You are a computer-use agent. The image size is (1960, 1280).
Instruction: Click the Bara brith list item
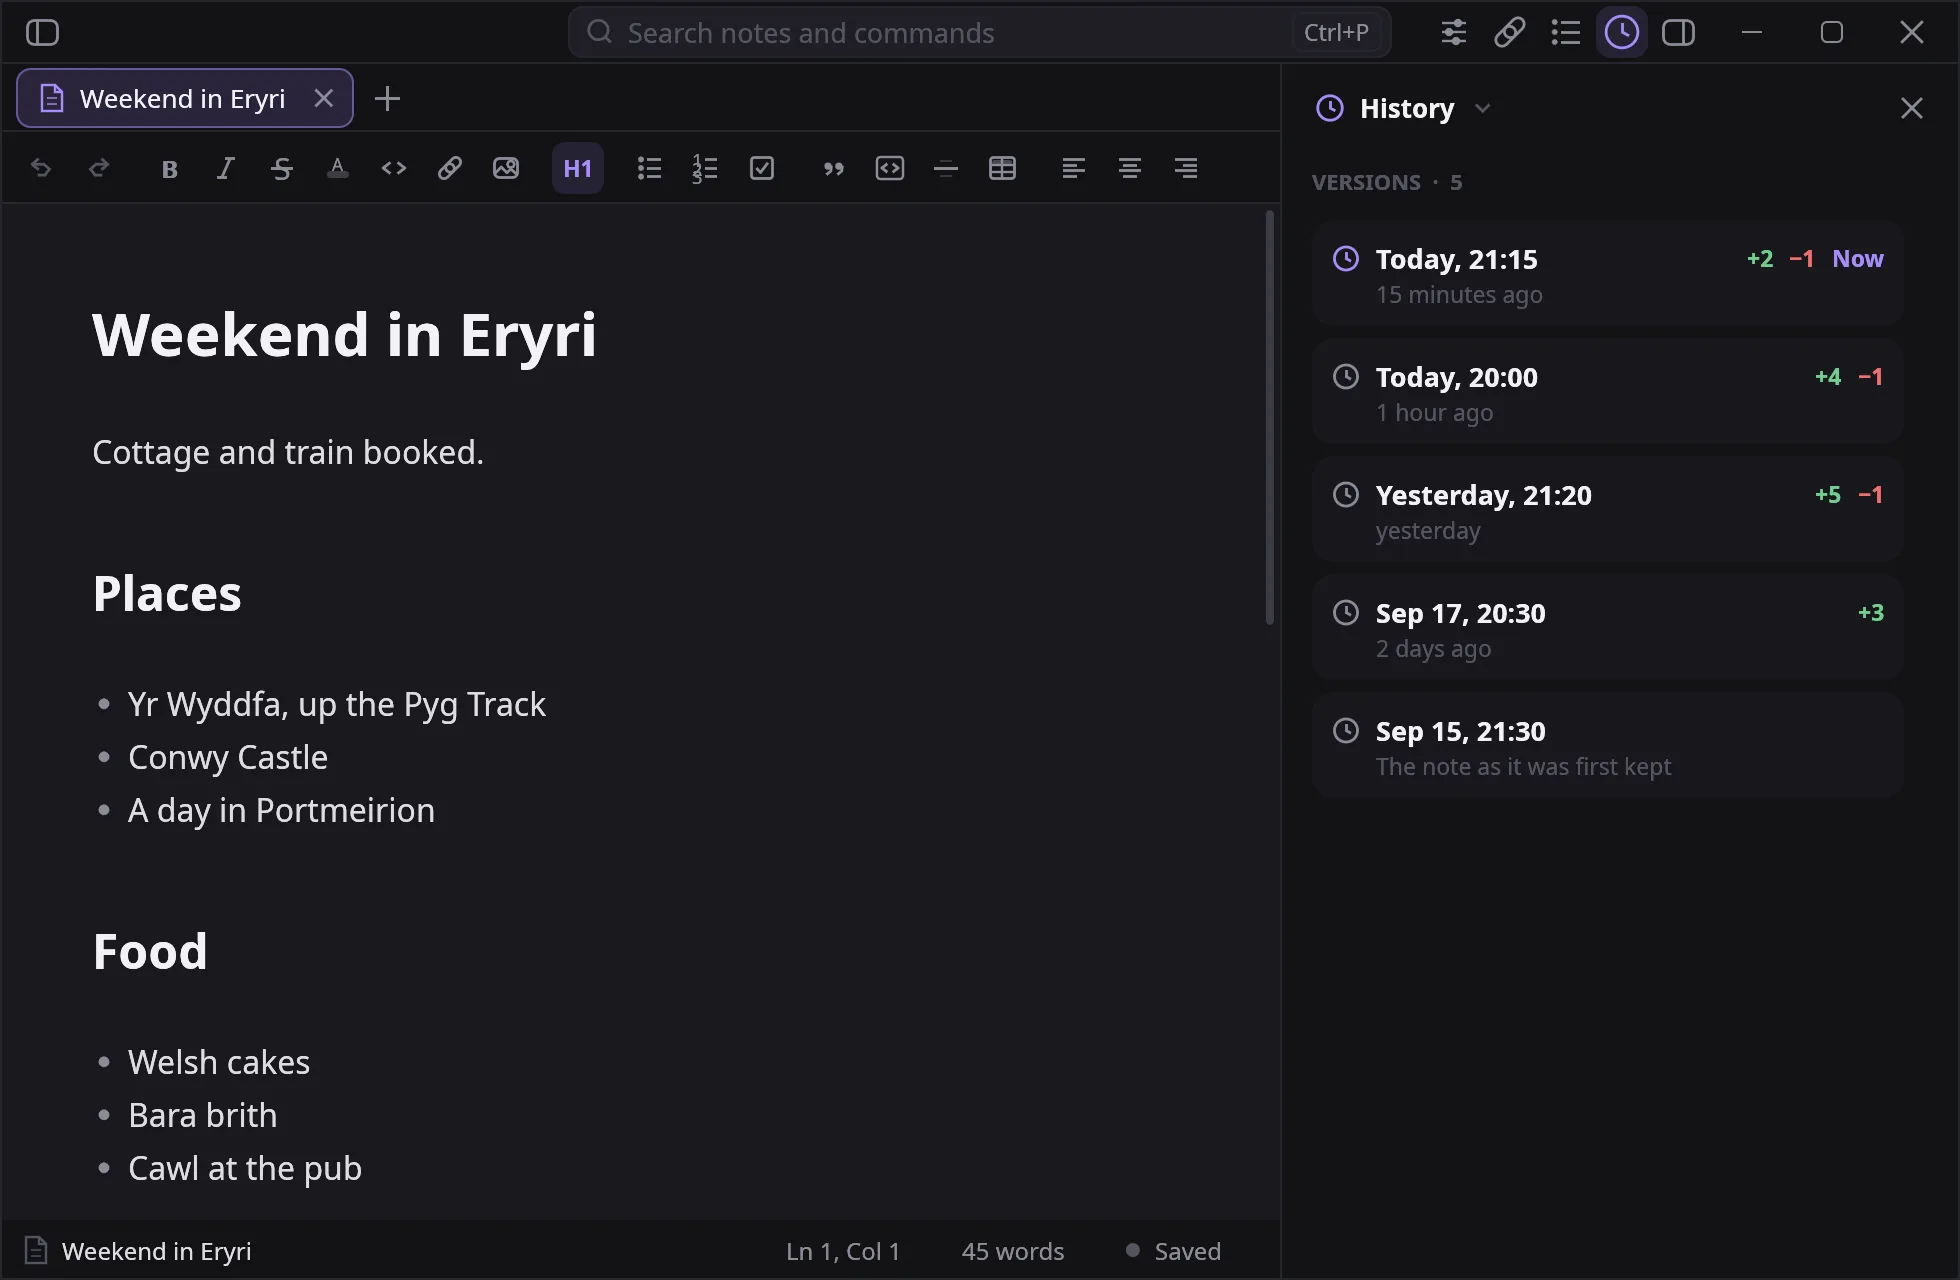click(203, 1115)
